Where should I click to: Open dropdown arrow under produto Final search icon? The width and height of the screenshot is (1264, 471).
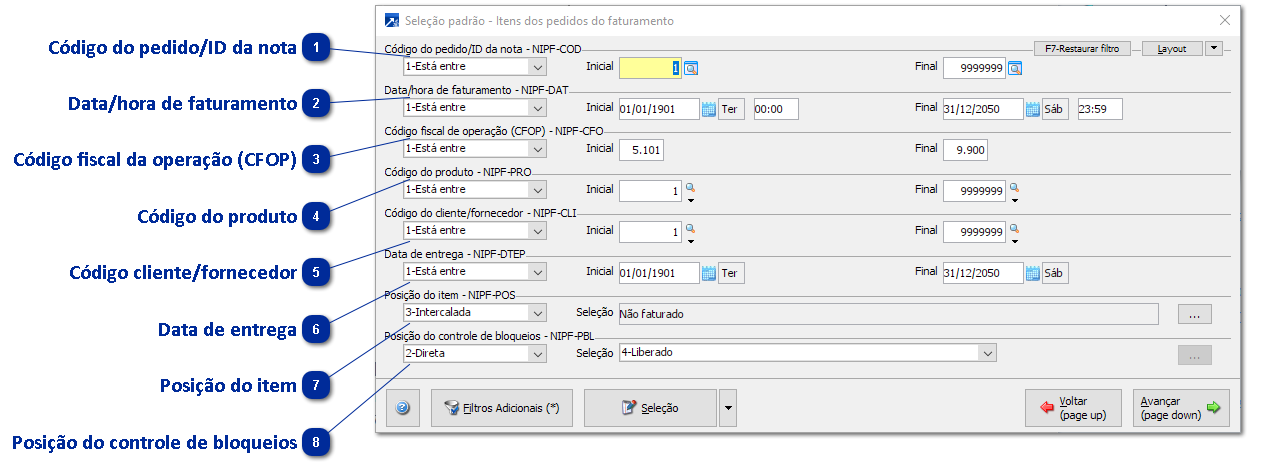1014,200
